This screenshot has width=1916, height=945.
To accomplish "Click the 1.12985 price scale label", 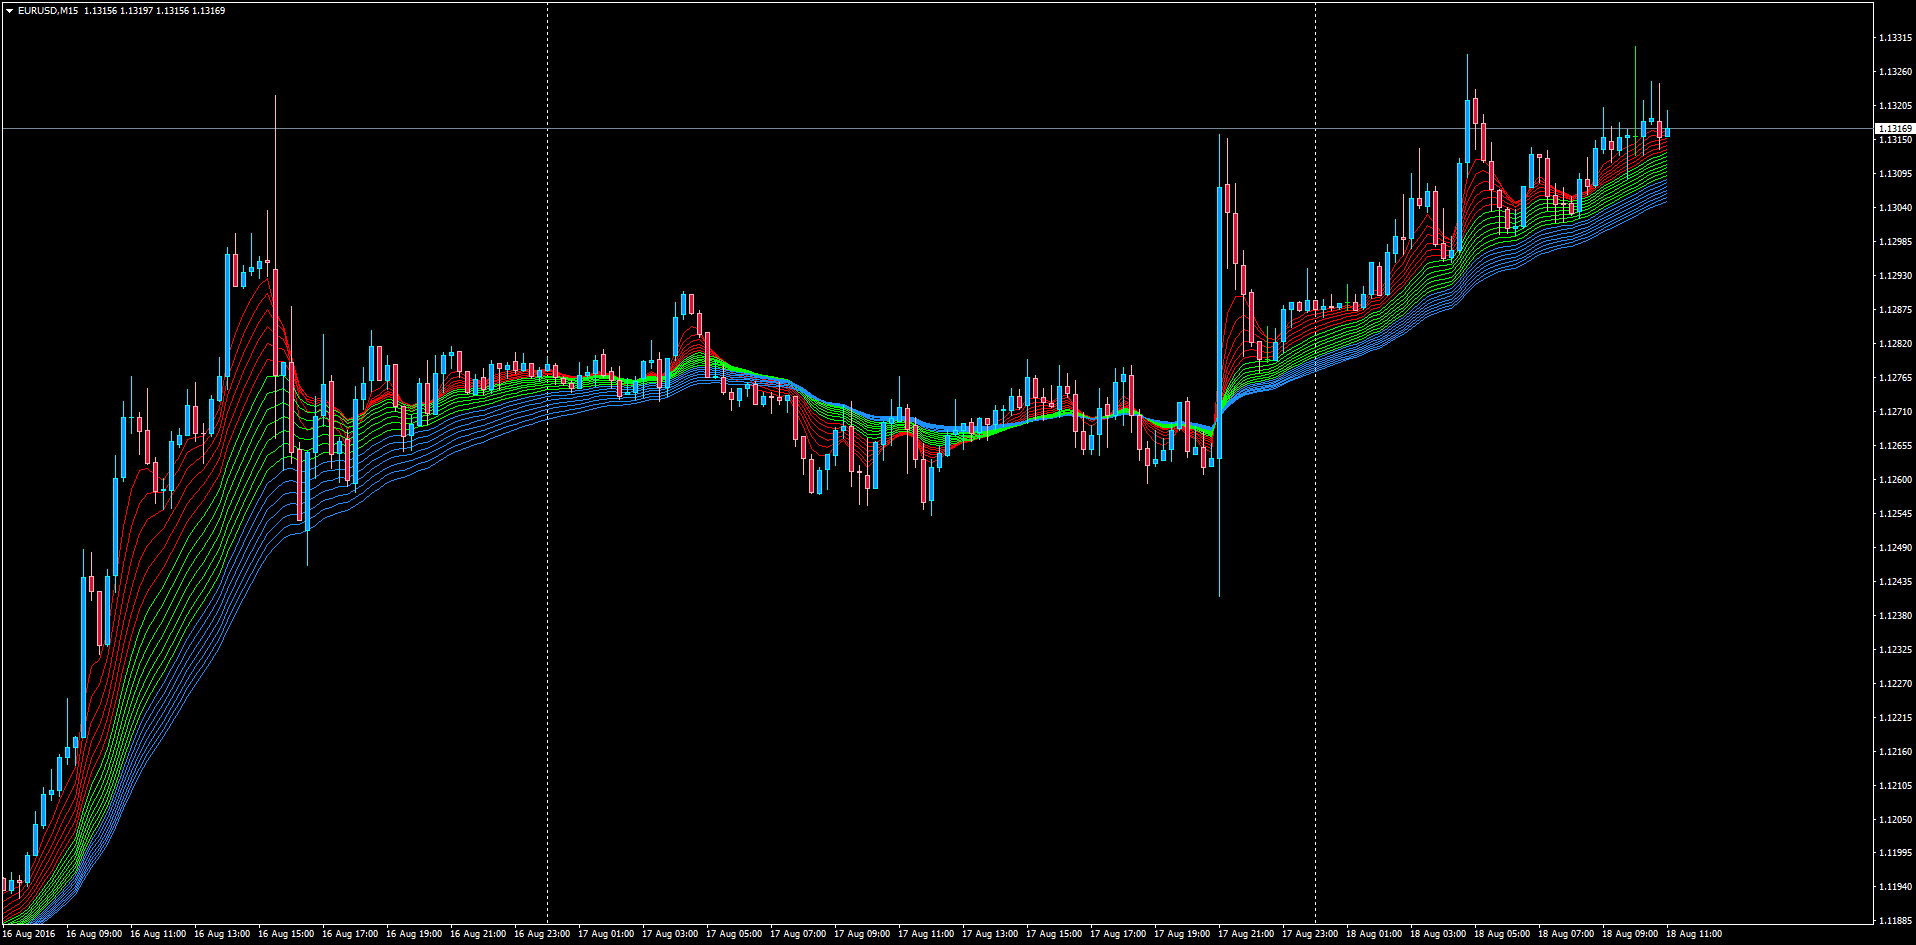I will pyautogui.click(x=1896, y=242).
